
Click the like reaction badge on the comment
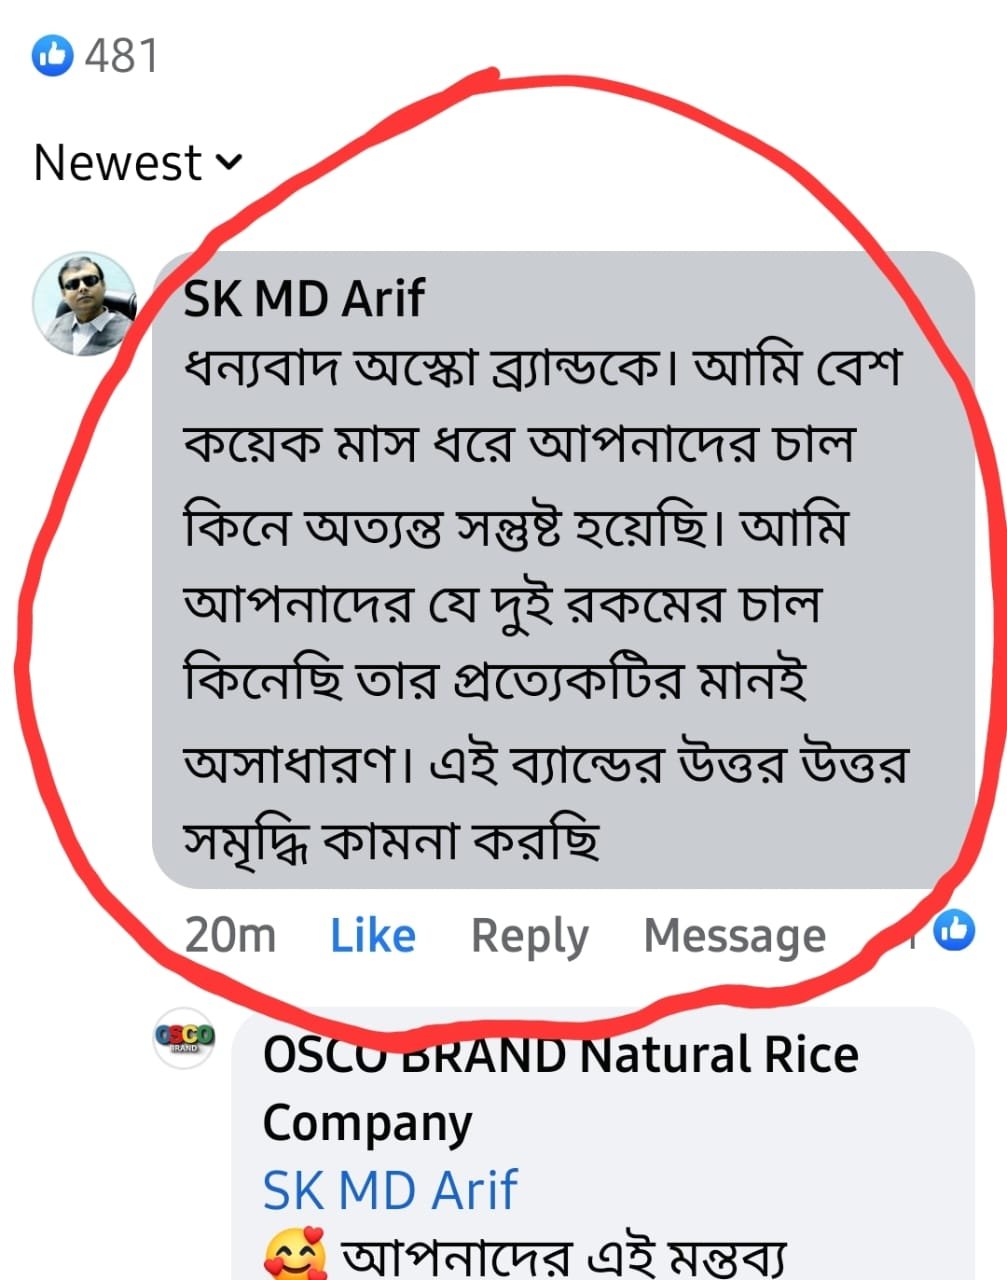coord(953,930)
